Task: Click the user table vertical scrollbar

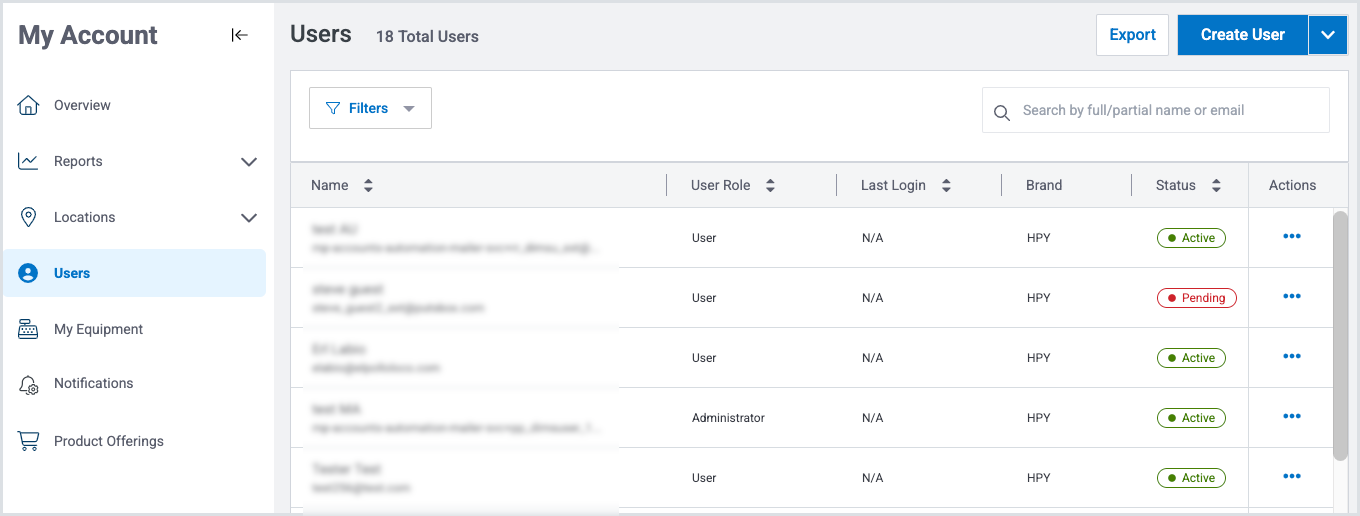Action: click(x=1340, y=335)
